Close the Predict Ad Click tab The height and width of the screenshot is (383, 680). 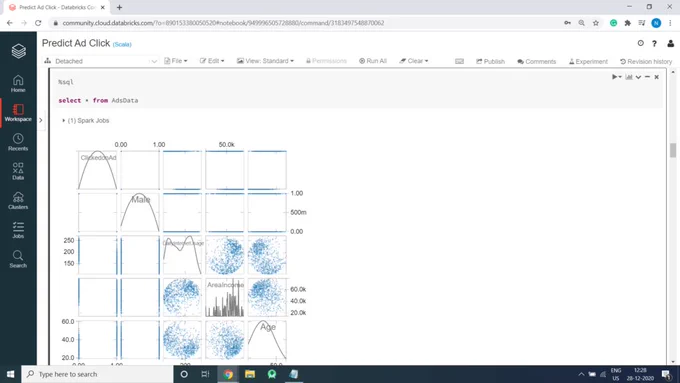(x=103, y=7)
